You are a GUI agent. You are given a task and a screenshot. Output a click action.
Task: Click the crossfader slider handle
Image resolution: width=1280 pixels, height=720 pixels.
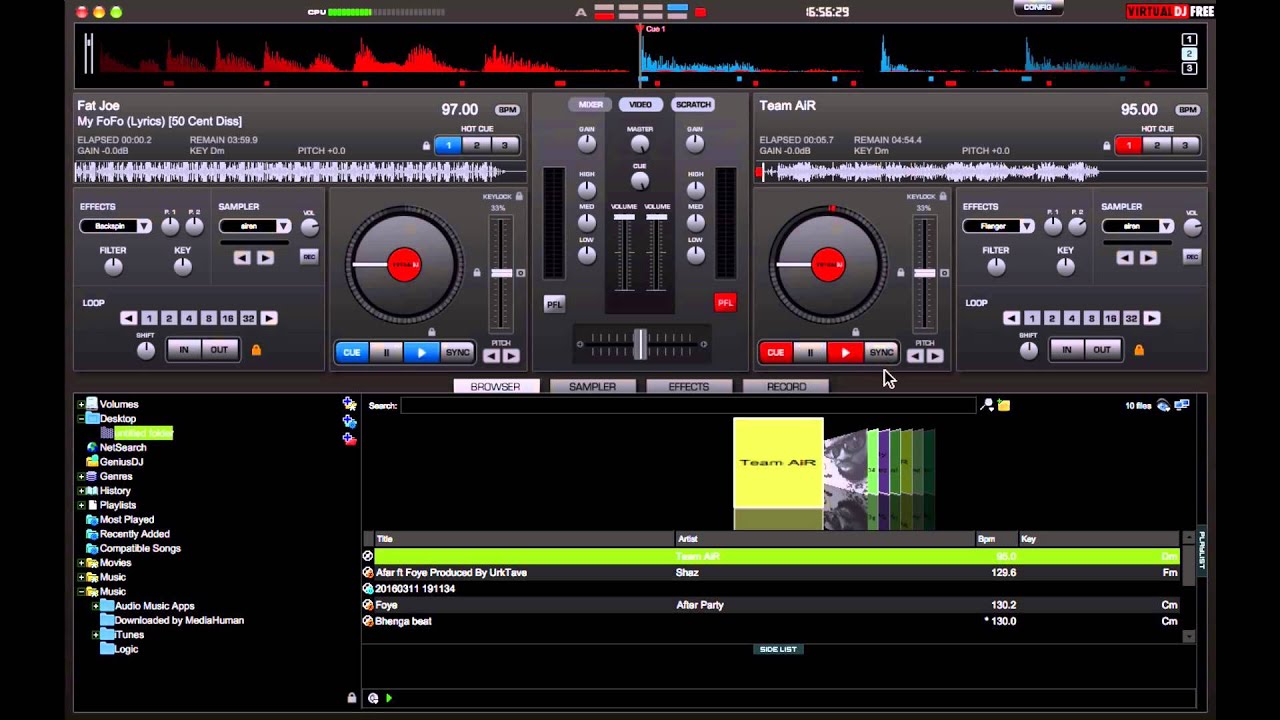(640, 344)
